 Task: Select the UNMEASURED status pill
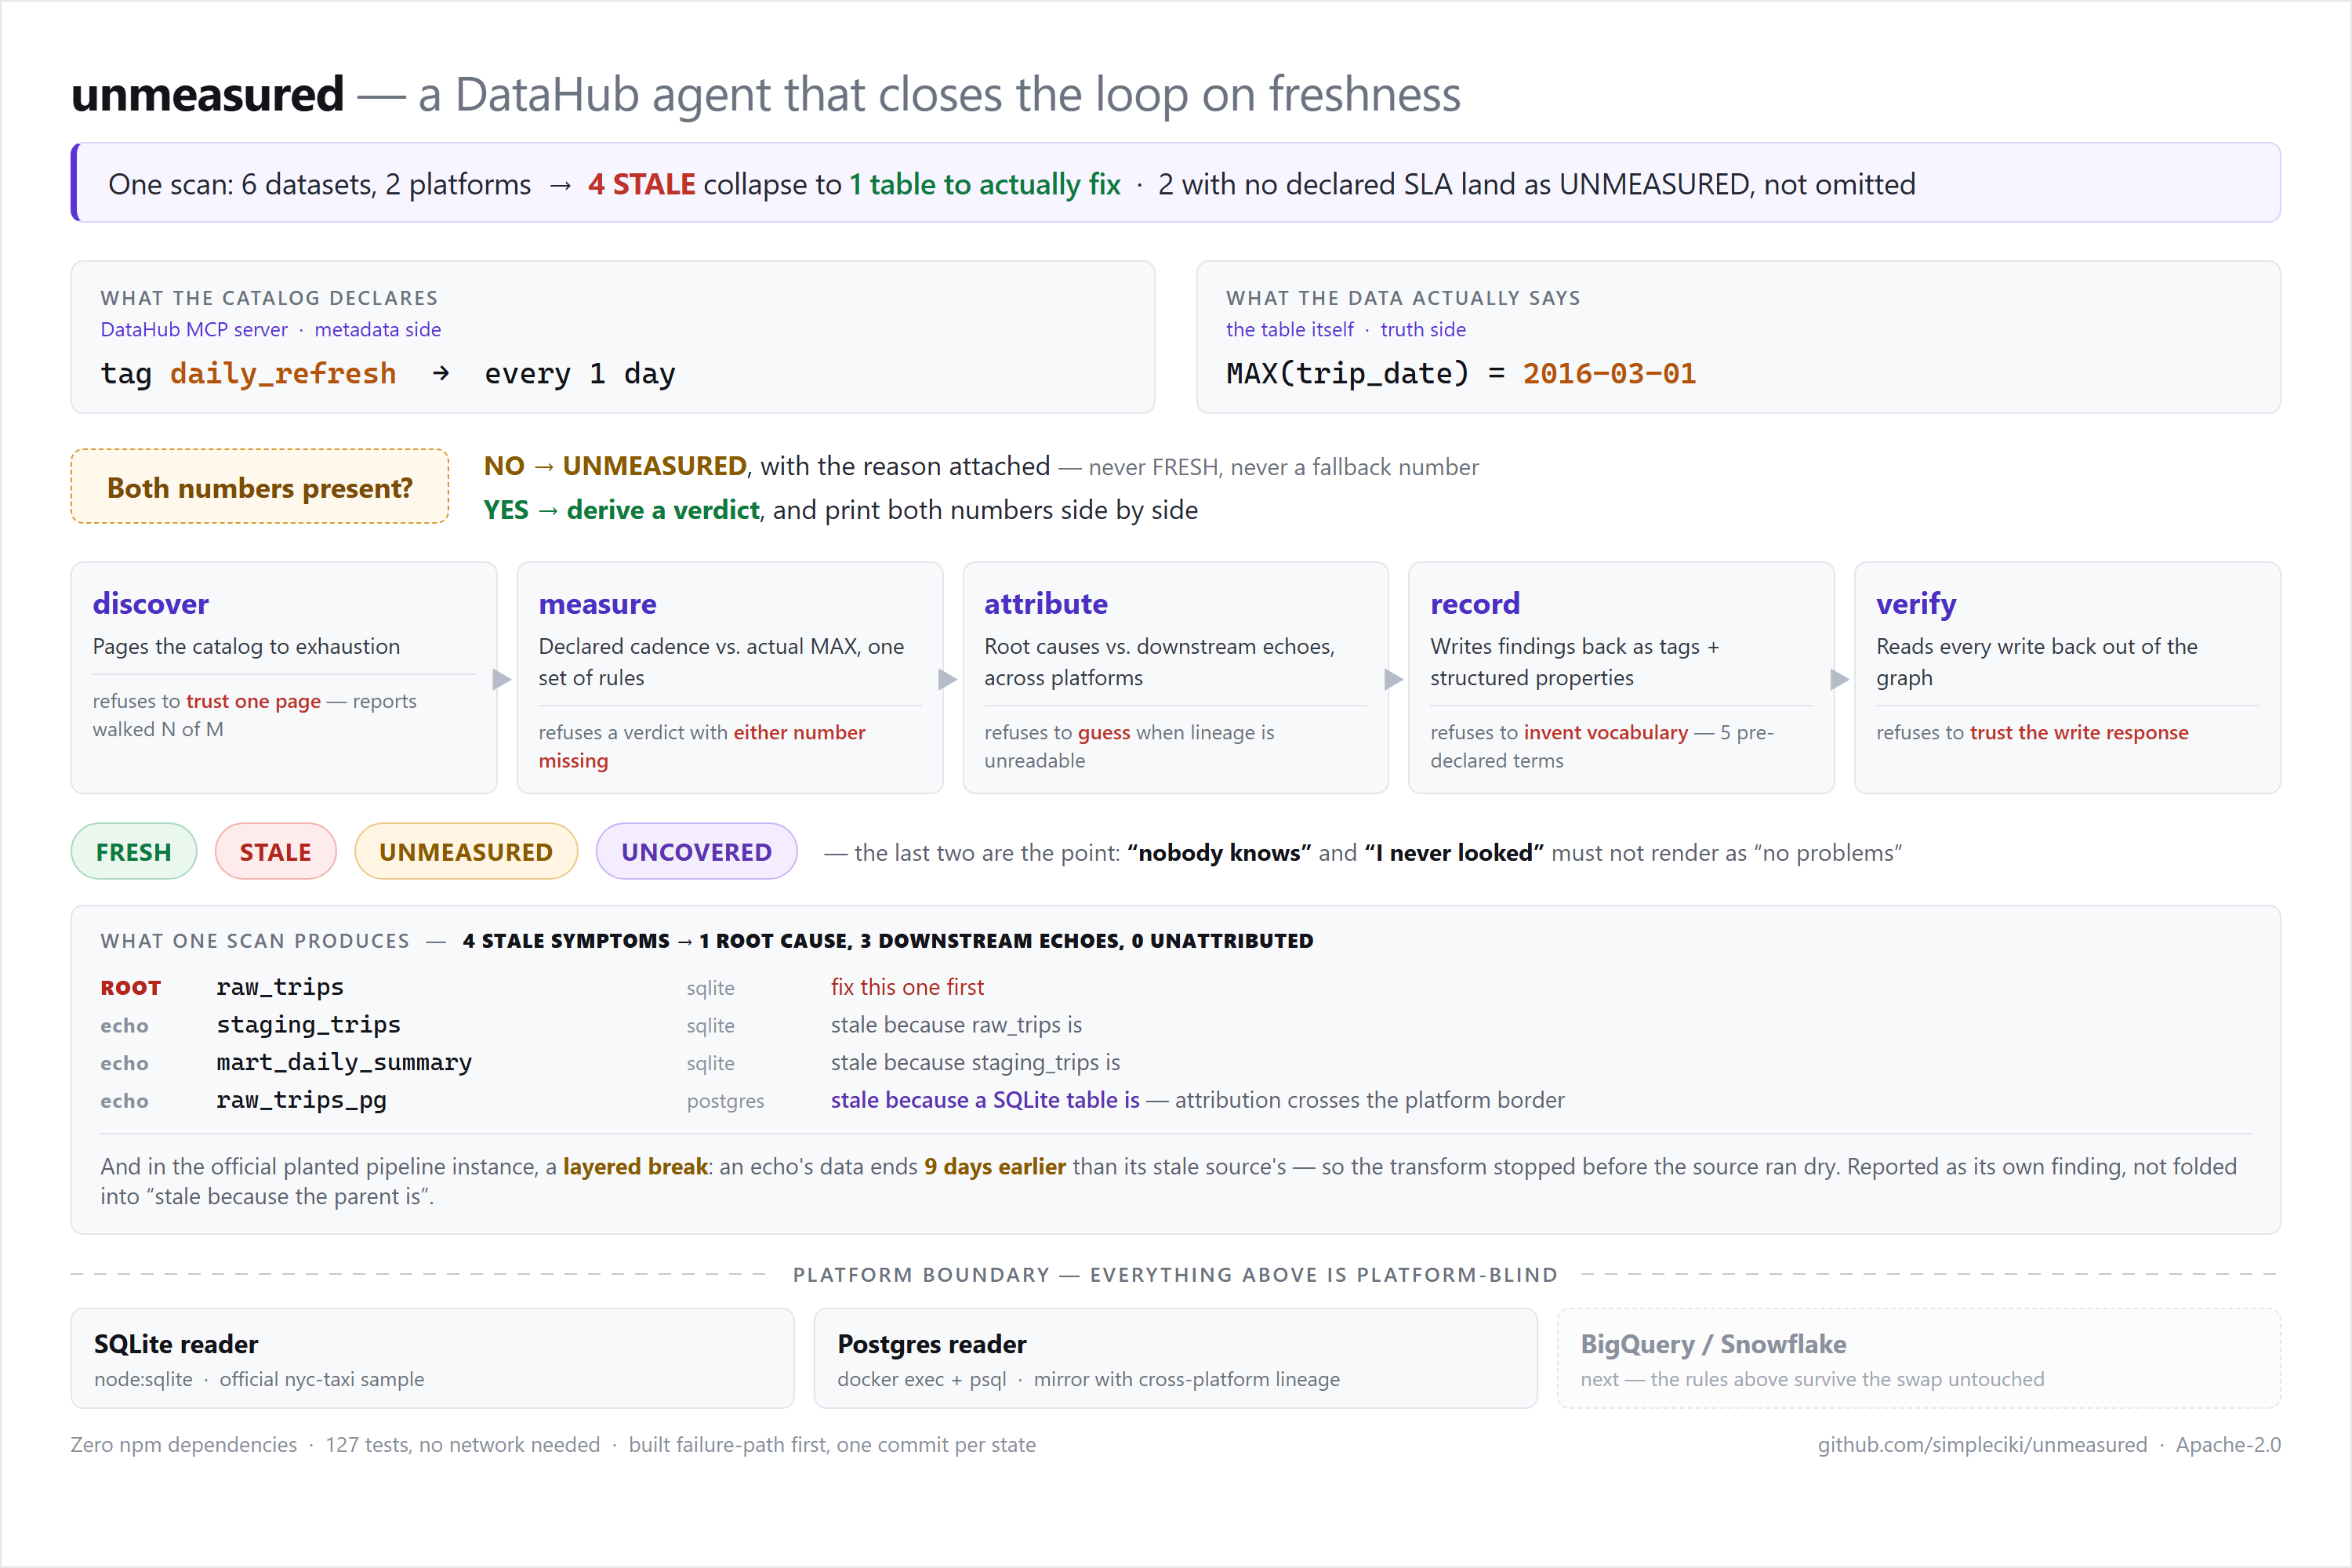pyautogui.click(x=466, y=851)
